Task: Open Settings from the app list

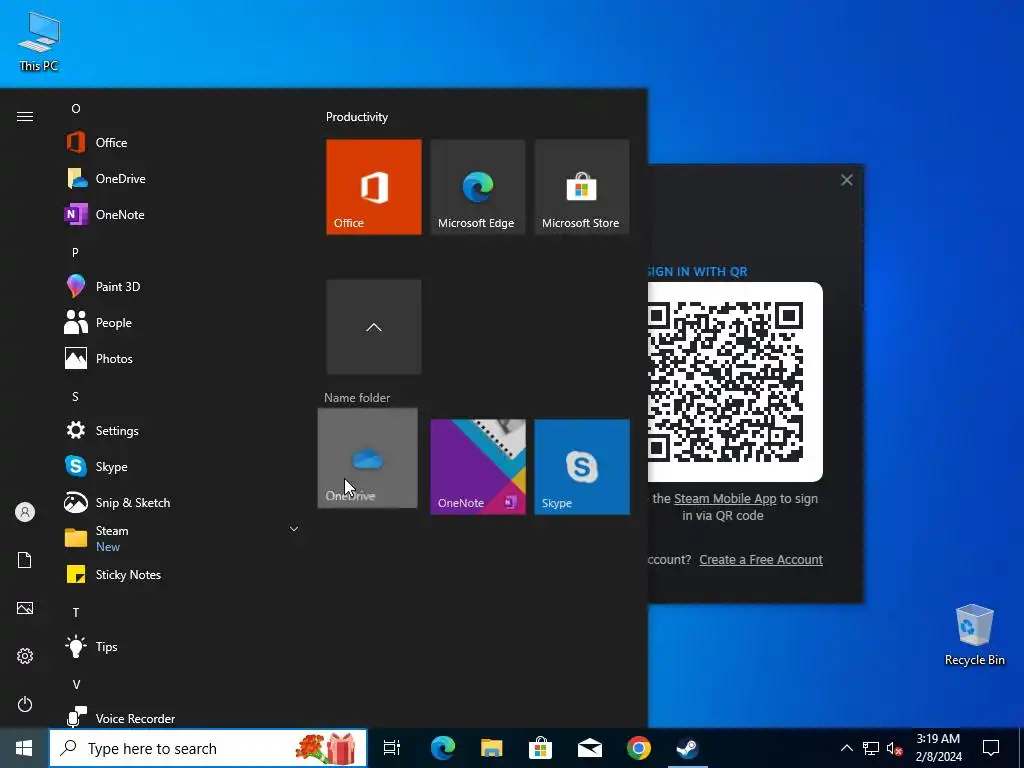Action: tap(182, 430)
